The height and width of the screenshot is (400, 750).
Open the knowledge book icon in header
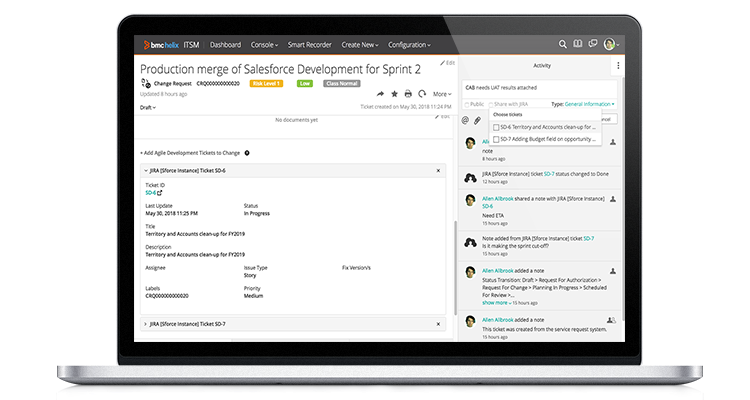(577, 45)
